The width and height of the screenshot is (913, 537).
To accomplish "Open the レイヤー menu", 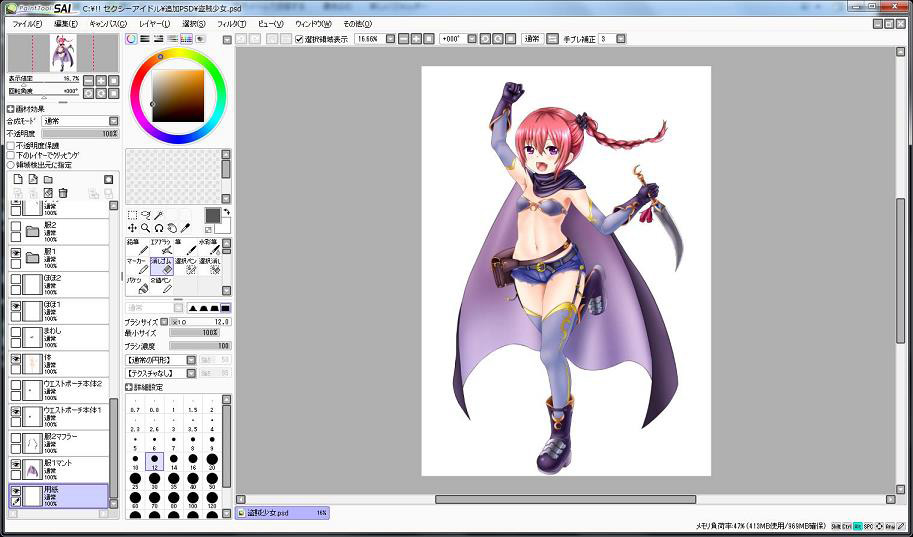I will click(154, 23).
